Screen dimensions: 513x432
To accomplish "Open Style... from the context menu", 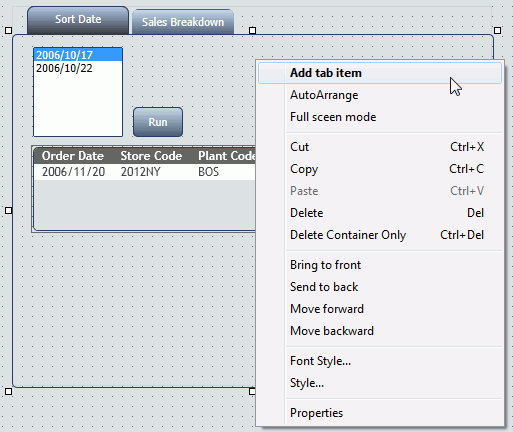I will pyautogui.click(x=380, y=383).
